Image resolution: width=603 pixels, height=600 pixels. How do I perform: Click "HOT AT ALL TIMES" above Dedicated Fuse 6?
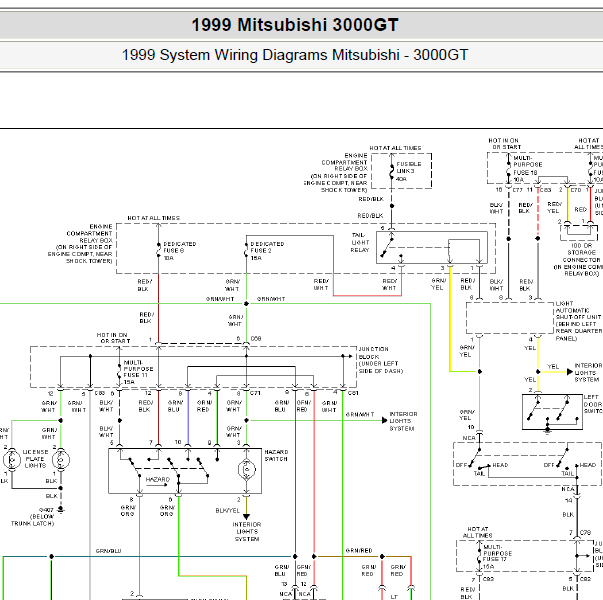tap(153, 218)
